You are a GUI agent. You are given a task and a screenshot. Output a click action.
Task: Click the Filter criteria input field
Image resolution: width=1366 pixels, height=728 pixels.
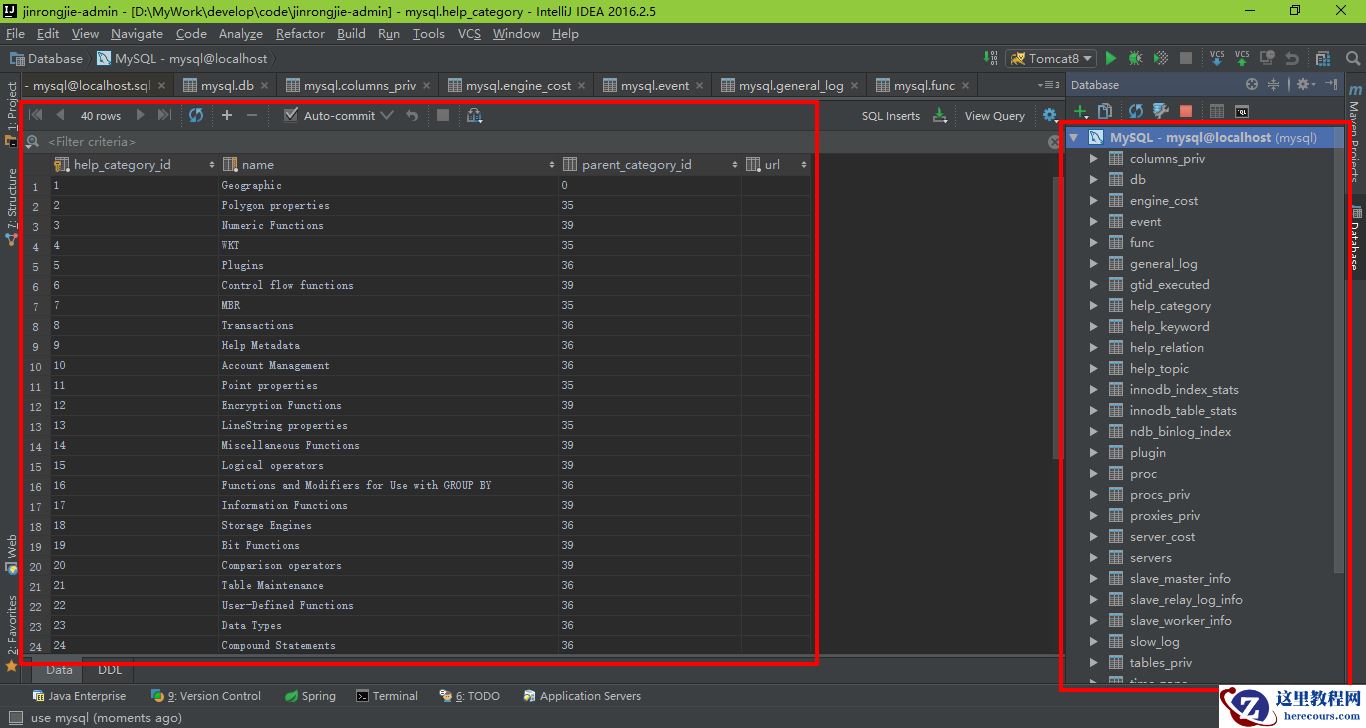click(300, 142)
